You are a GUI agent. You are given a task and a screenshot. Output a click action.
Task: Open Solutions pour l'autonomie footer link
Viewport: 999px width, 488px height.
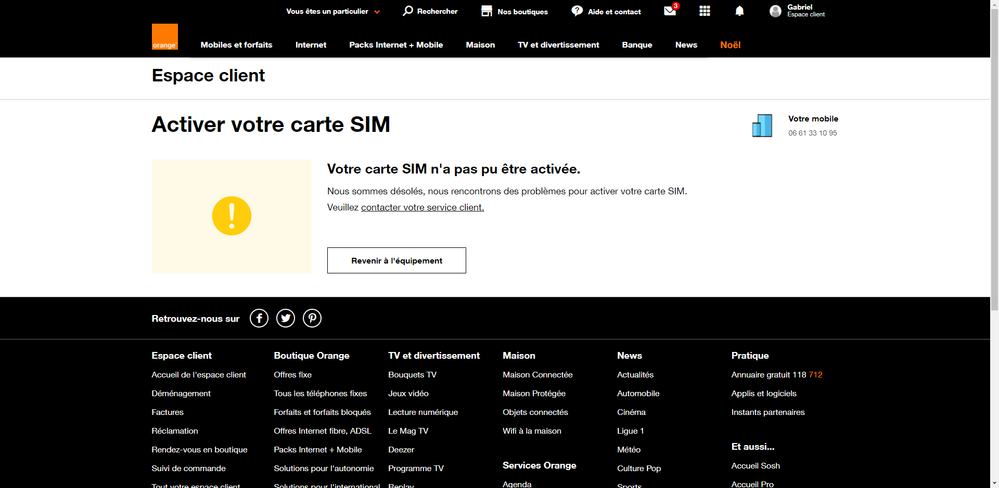[x=324, y=468]
